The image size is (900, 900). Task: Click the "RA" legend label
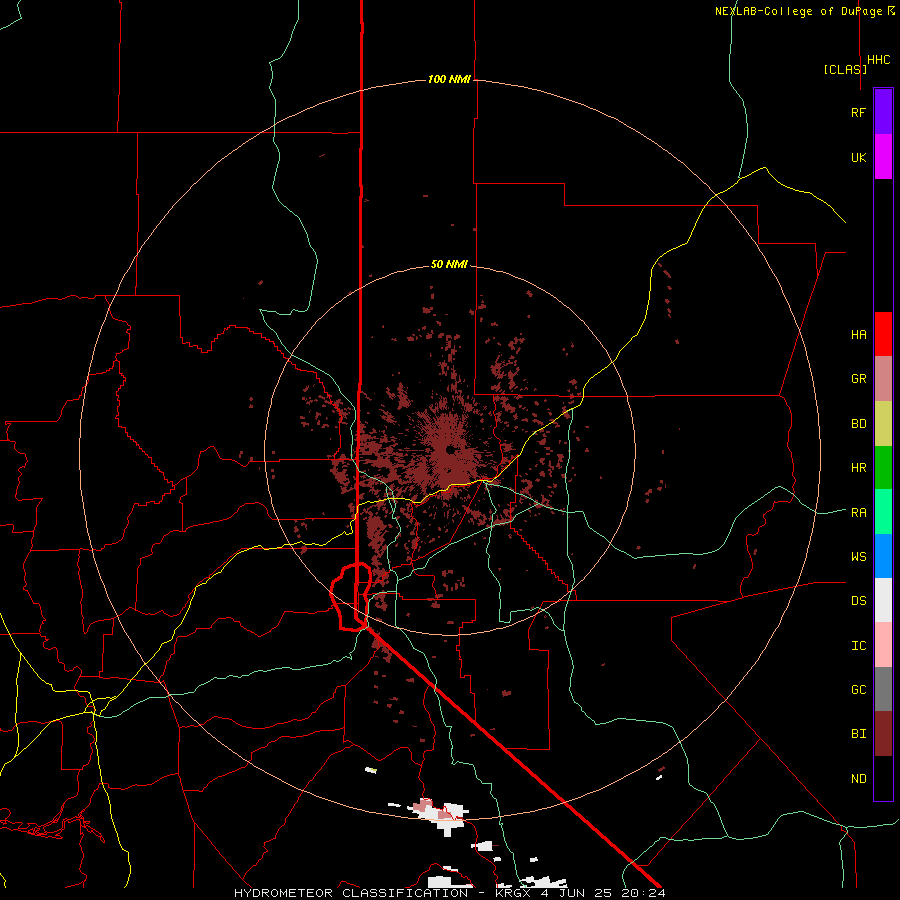point(859,513)
